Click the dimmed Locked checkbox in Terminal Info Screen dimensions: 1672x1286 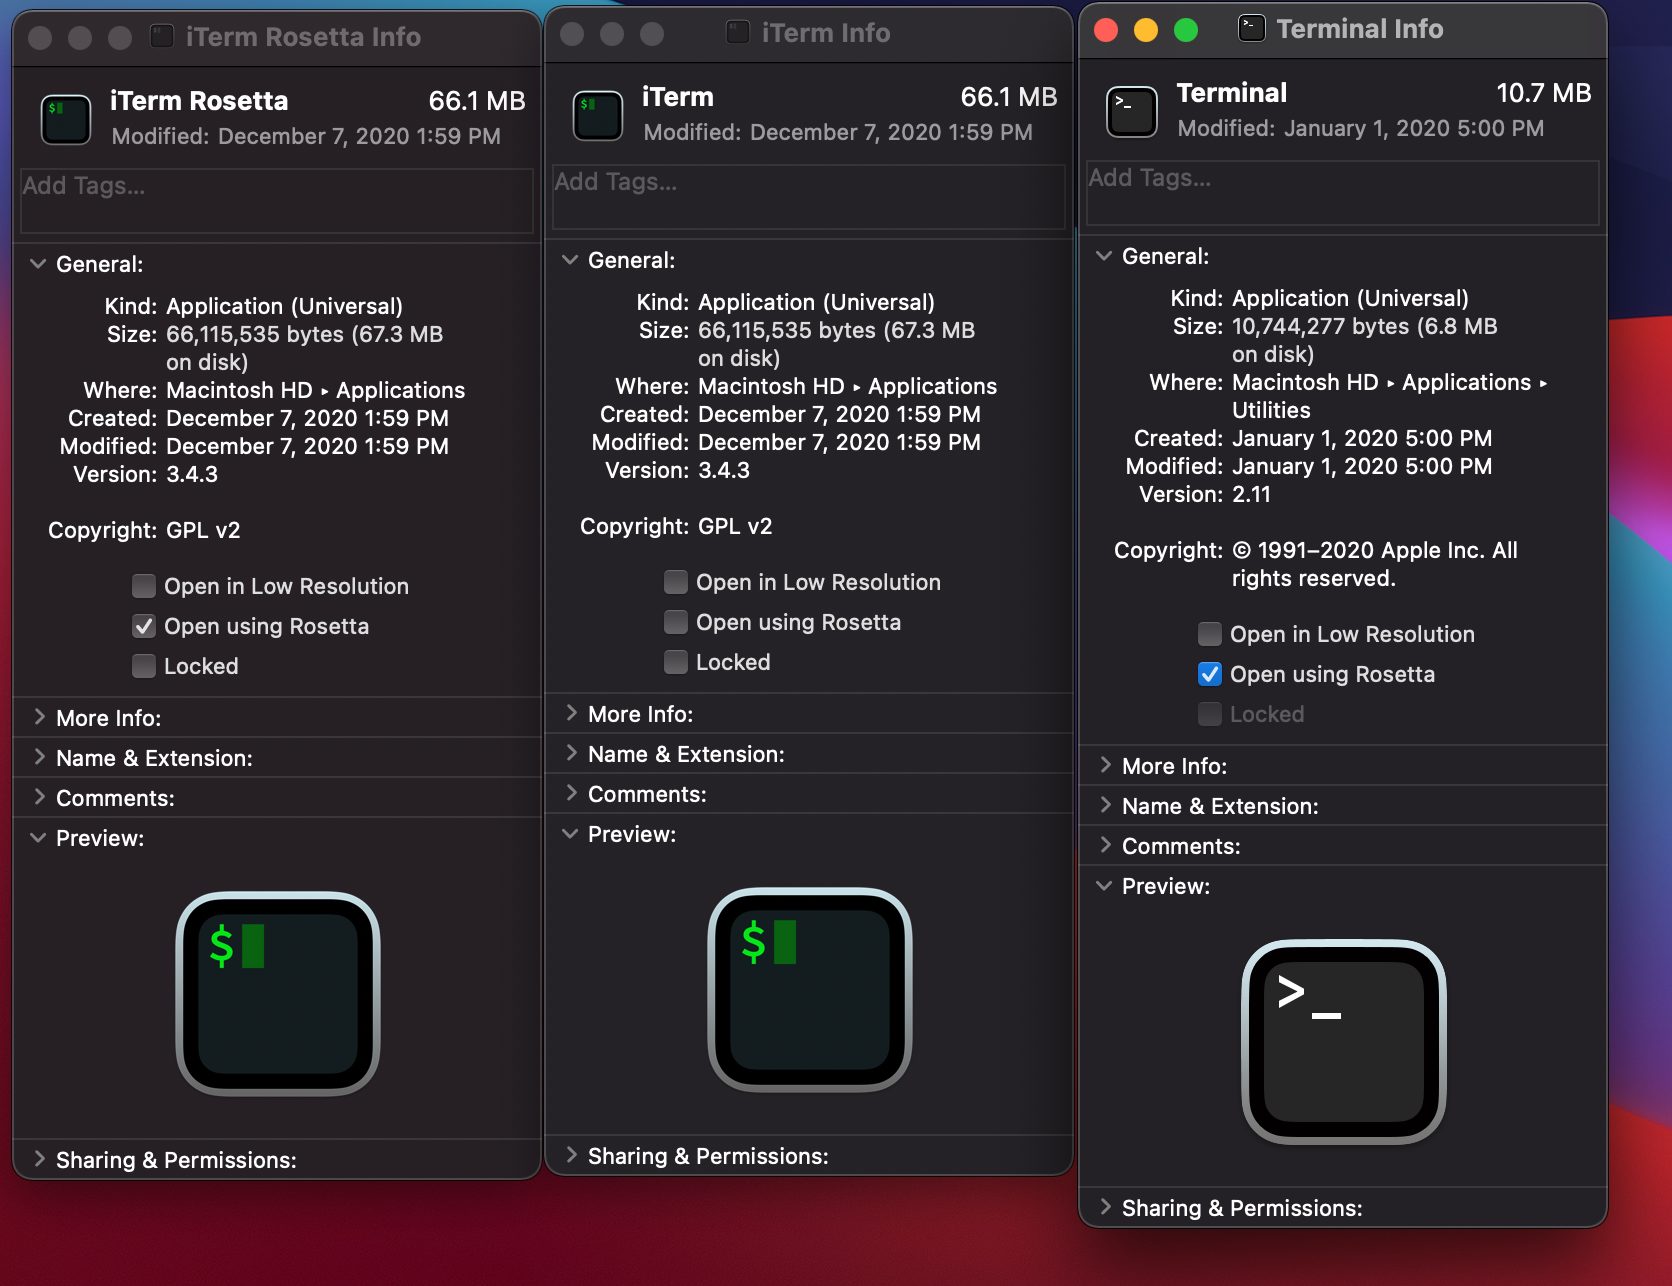(x=1210, y=714)
